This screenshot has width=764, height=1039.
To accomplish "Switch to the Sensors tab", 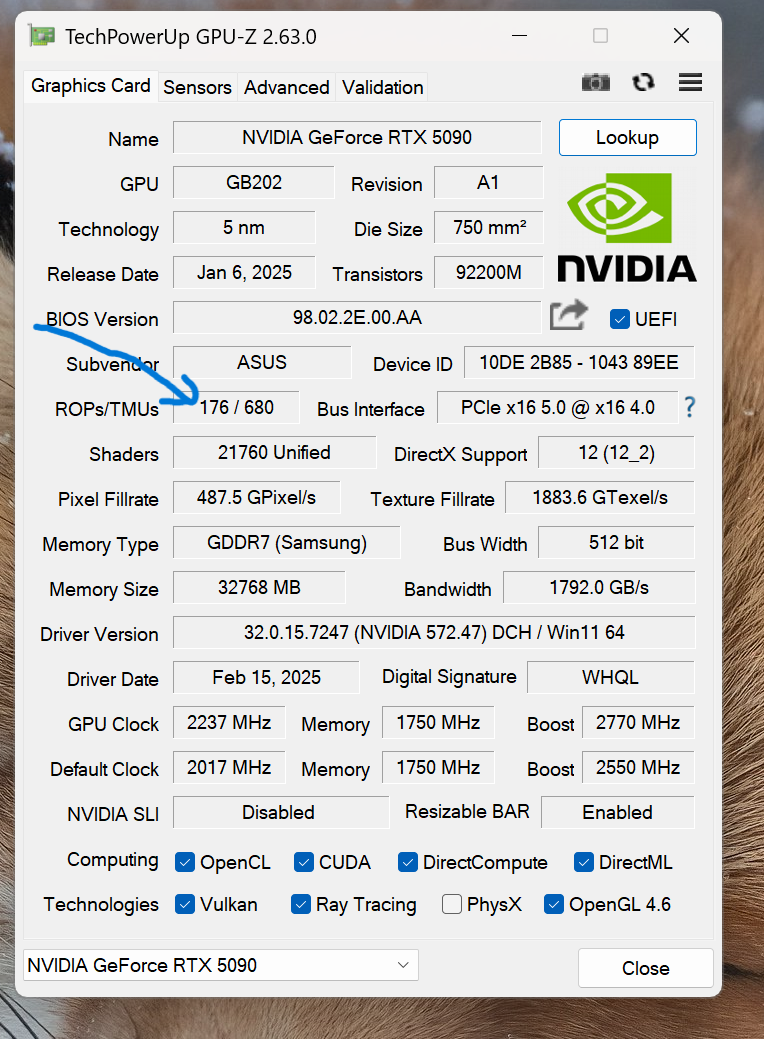I will (x=197, y=87).
